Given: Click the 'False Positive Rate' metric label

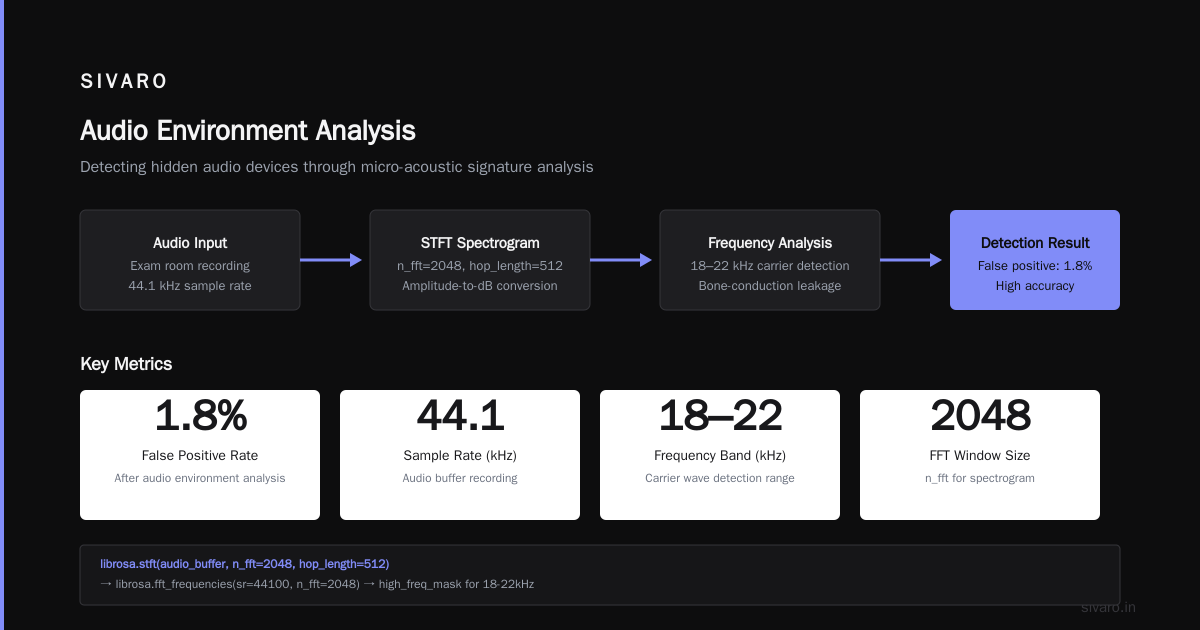Looking at the screenshot, I should pos(200,456).
